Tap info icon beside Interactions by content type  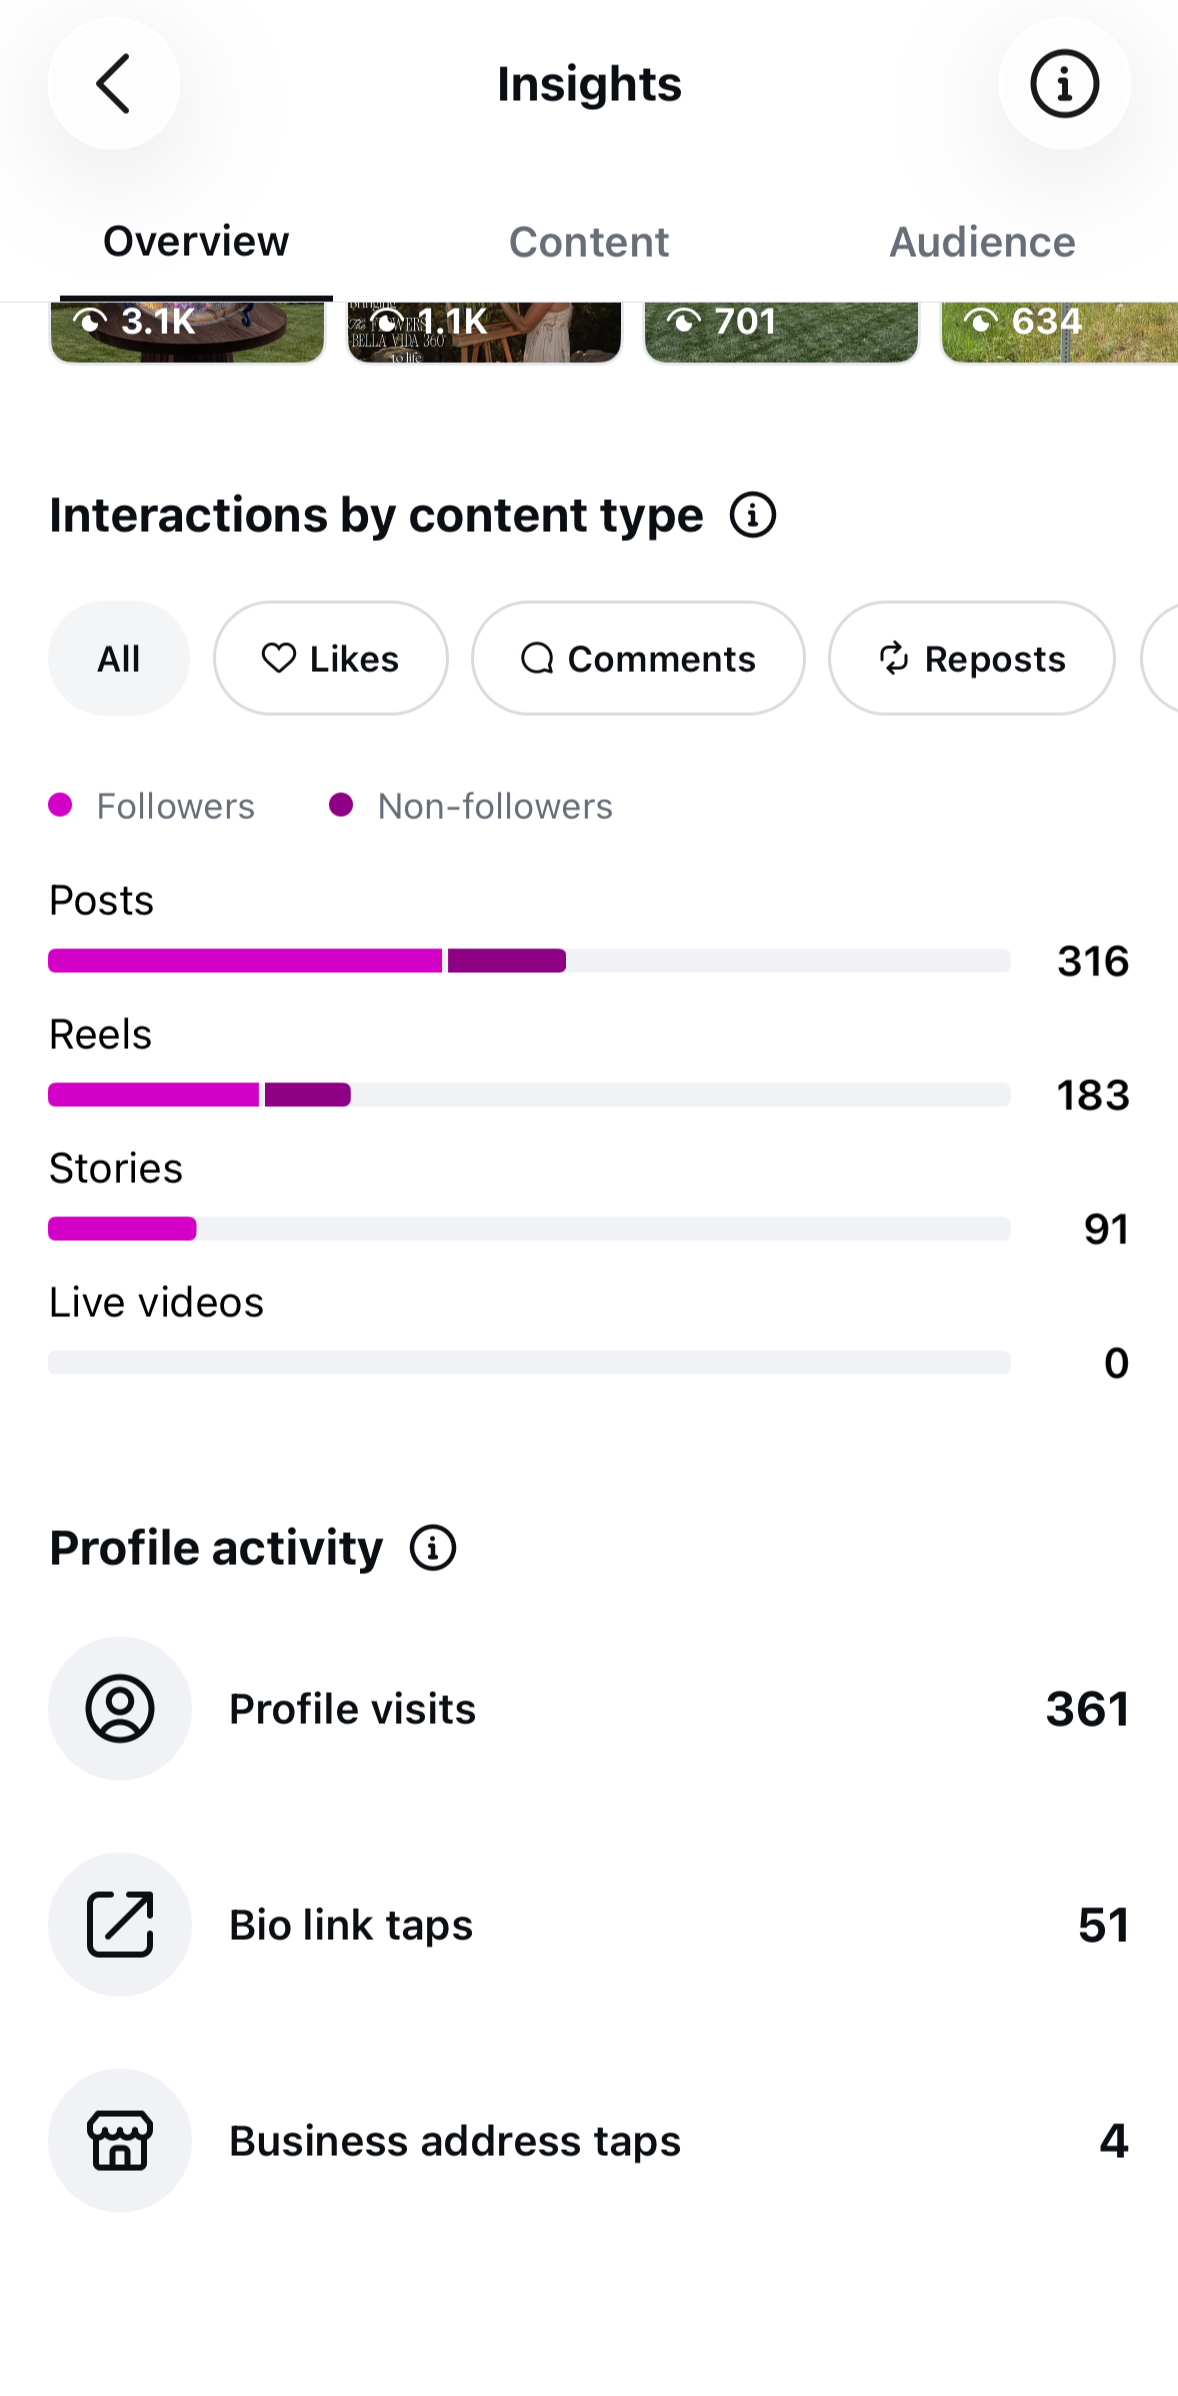pyautogui.click(x=752, y=515)
